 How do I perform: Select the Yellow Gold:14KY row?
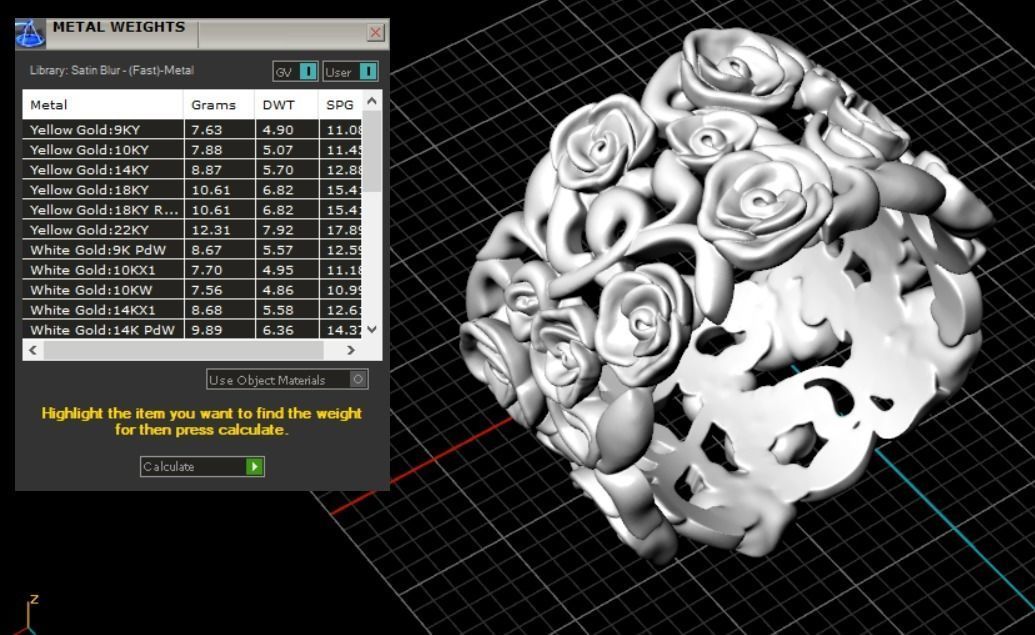coord(192,170)
